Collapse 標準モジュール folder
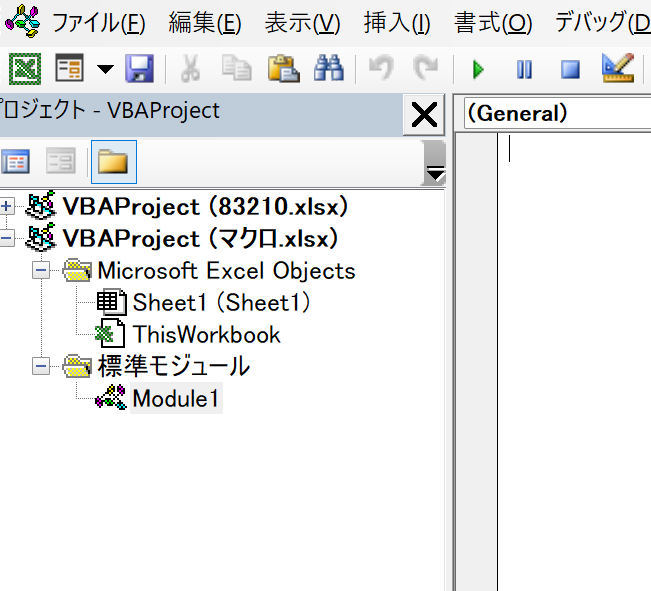The image size is (651, 591). (41, 366)
